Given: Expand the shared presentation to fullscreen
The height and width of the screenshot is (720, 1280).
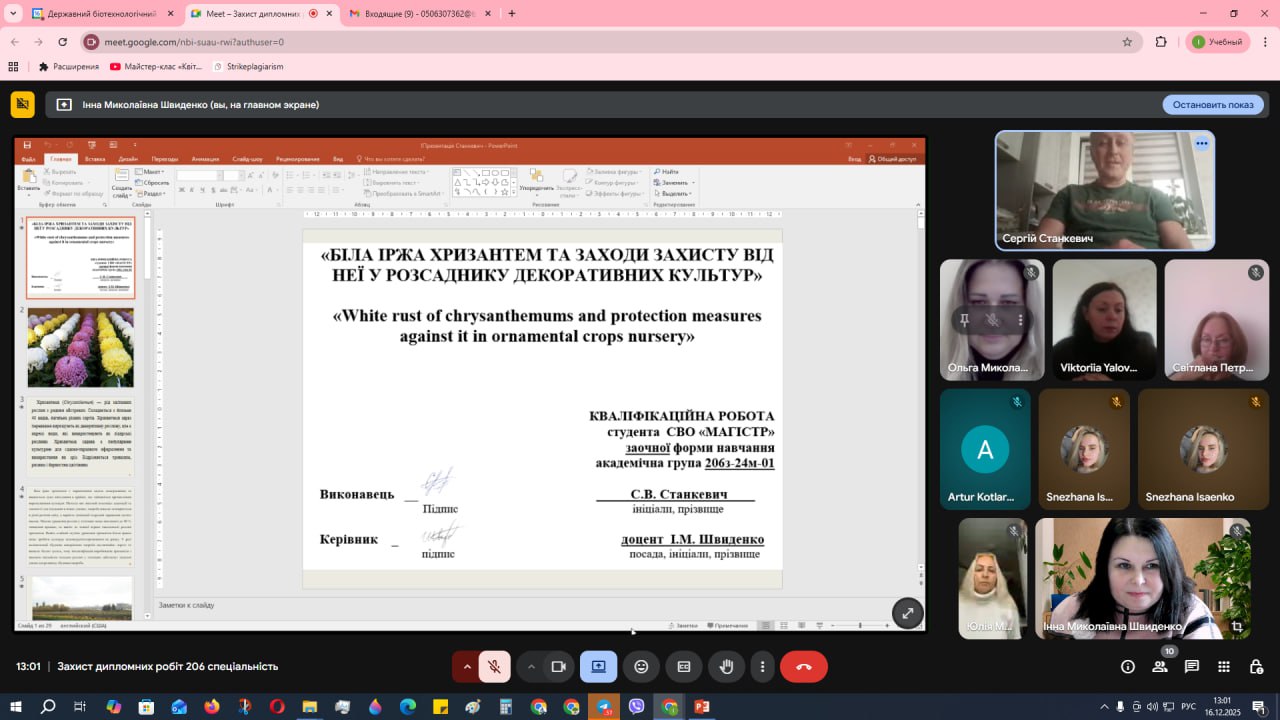Looking at the screenshot, I should [907, 613].
